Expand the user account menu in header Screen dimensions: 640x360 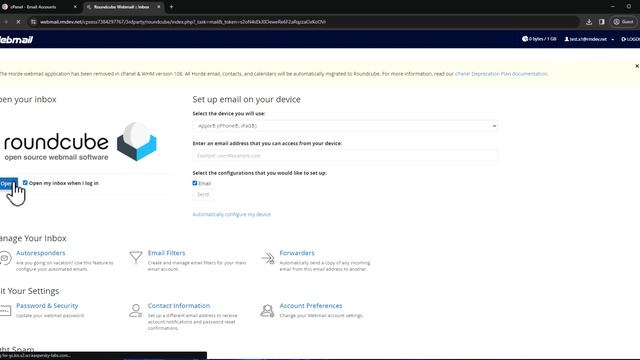[589, 39]
